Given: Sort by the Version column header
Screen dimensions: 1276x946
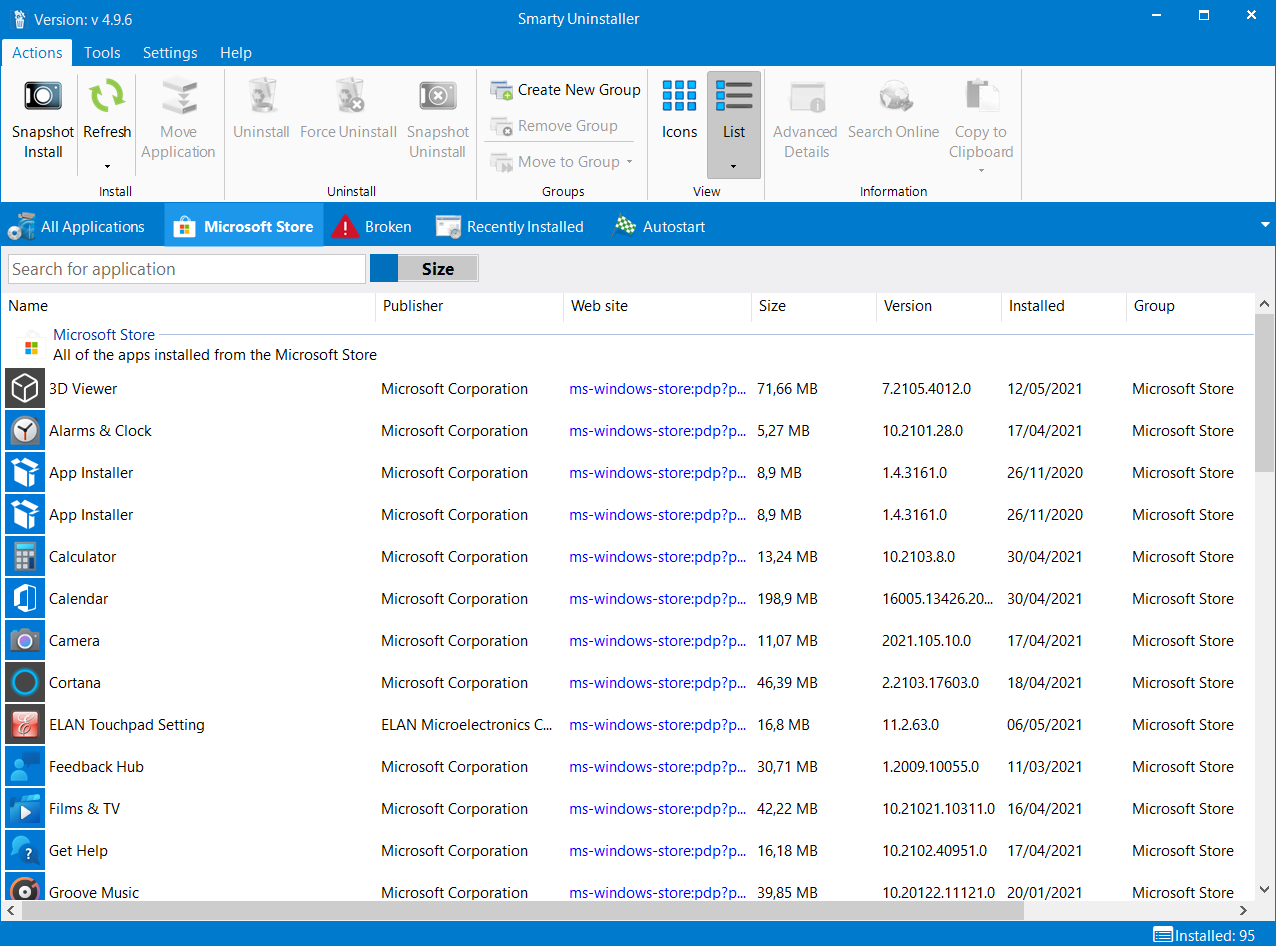Looking at the screenshot, I should [939, 306].
